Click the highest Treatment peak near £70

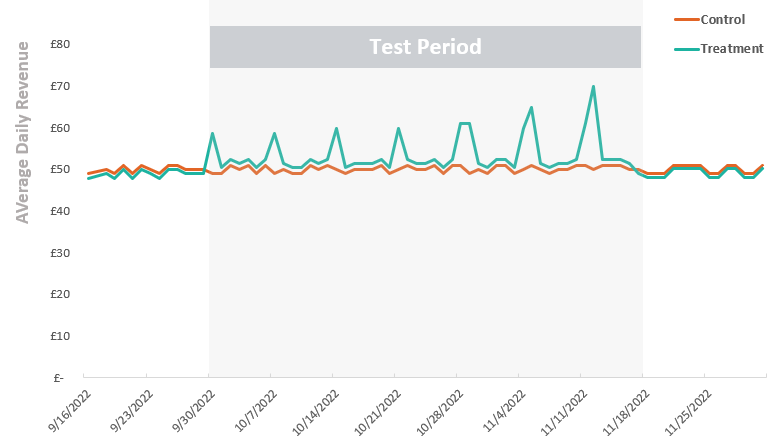593,86
